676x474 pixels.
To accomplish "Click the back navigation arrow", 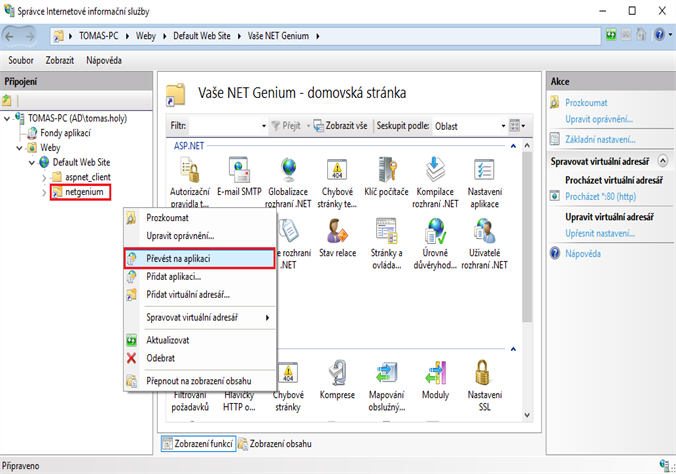I will coord(9,36).
